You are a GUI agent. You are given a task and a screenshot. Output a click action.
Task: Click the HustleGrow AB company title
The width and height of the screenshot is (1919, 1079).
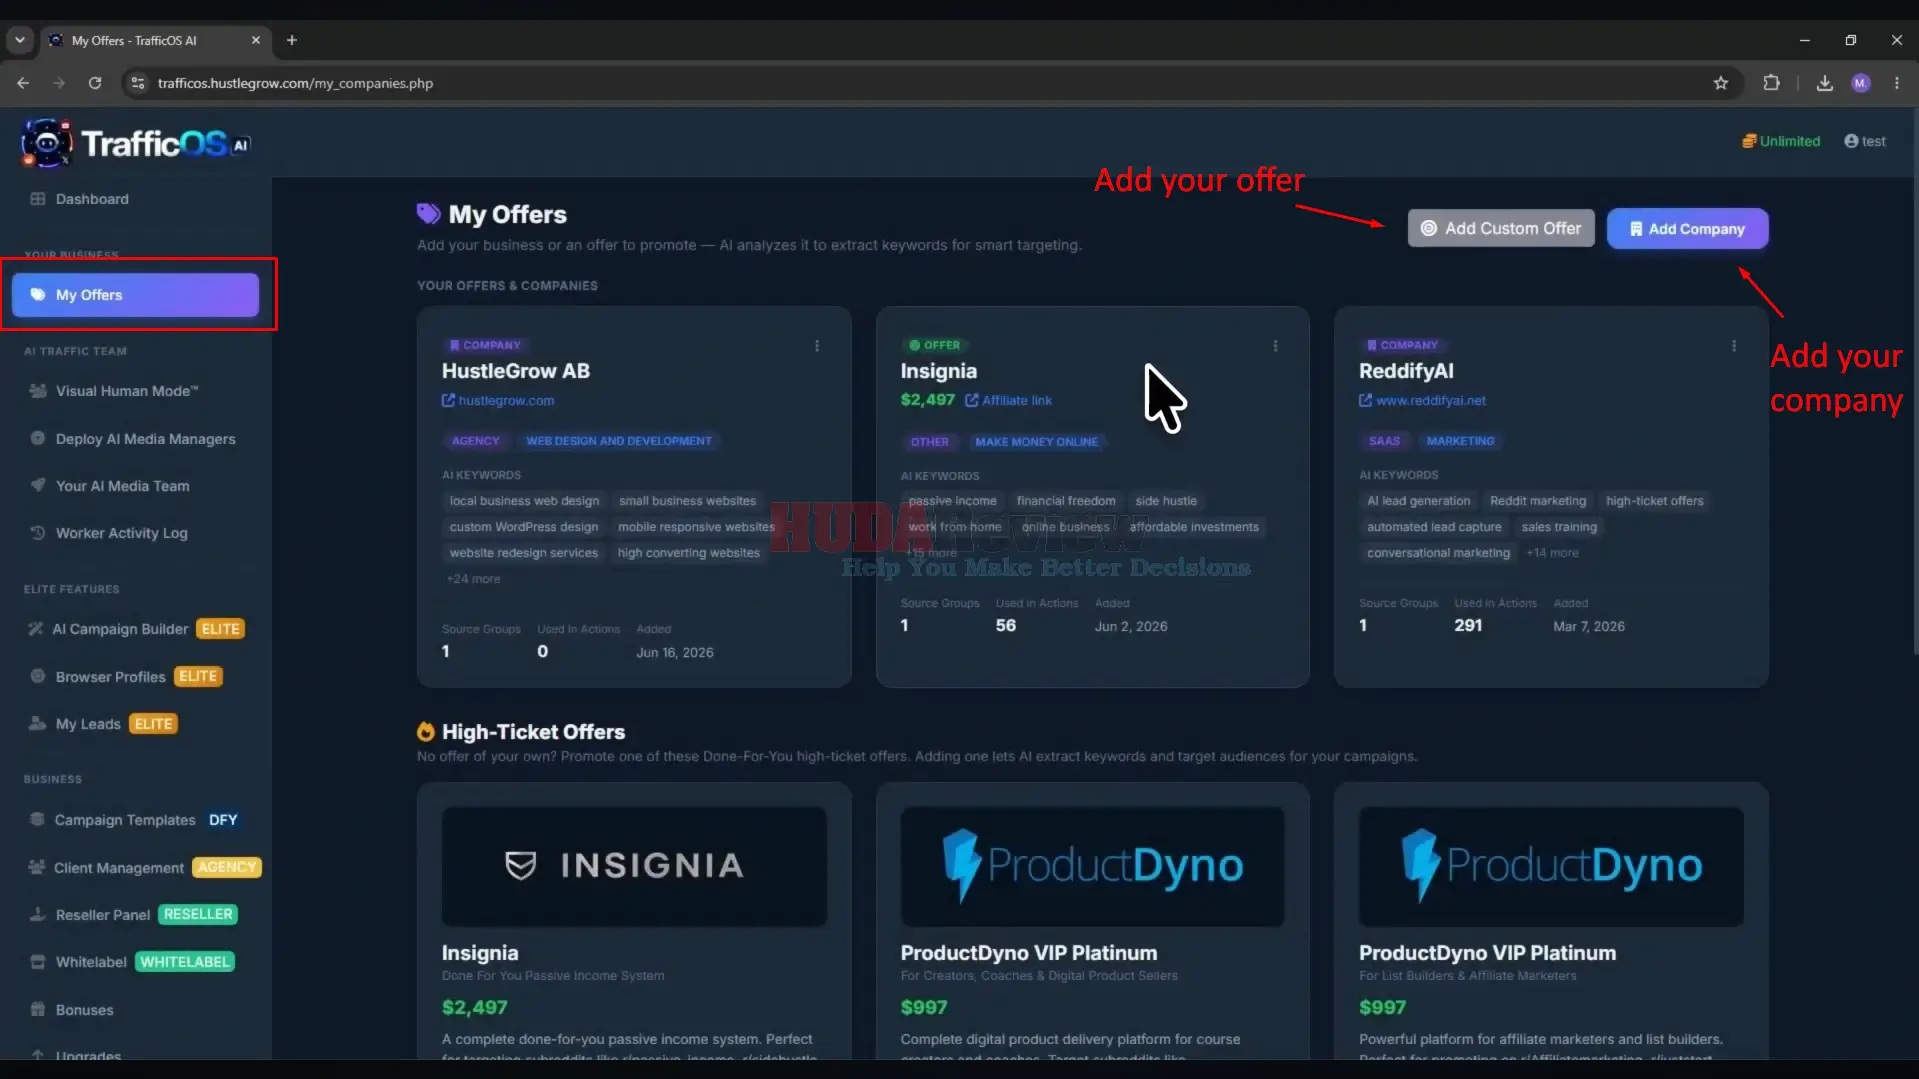pyautogui.click(x=516, y=371)
